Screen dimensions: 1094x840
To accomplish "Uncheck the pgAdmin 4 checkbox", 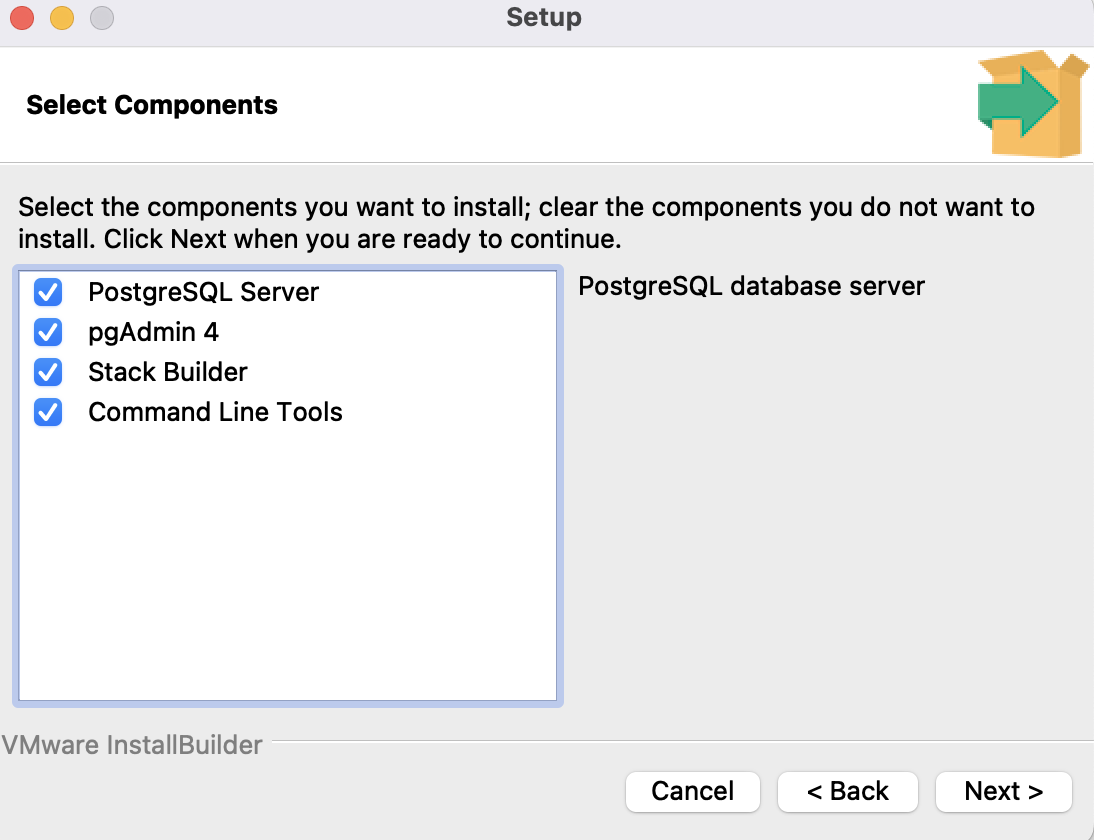I will pyautogui.click(x=48, y=332).
